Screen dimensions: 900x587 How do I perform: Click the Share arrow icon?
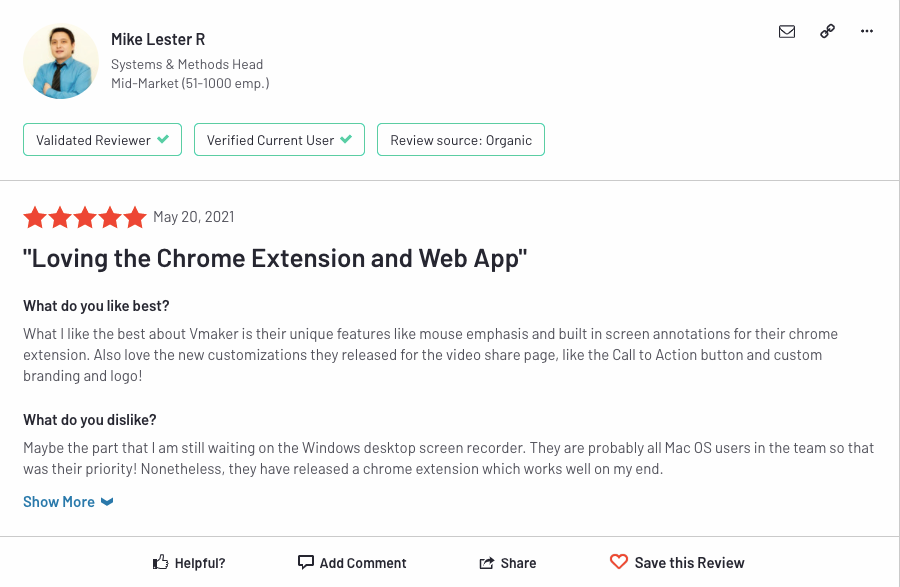click(487, 562)
